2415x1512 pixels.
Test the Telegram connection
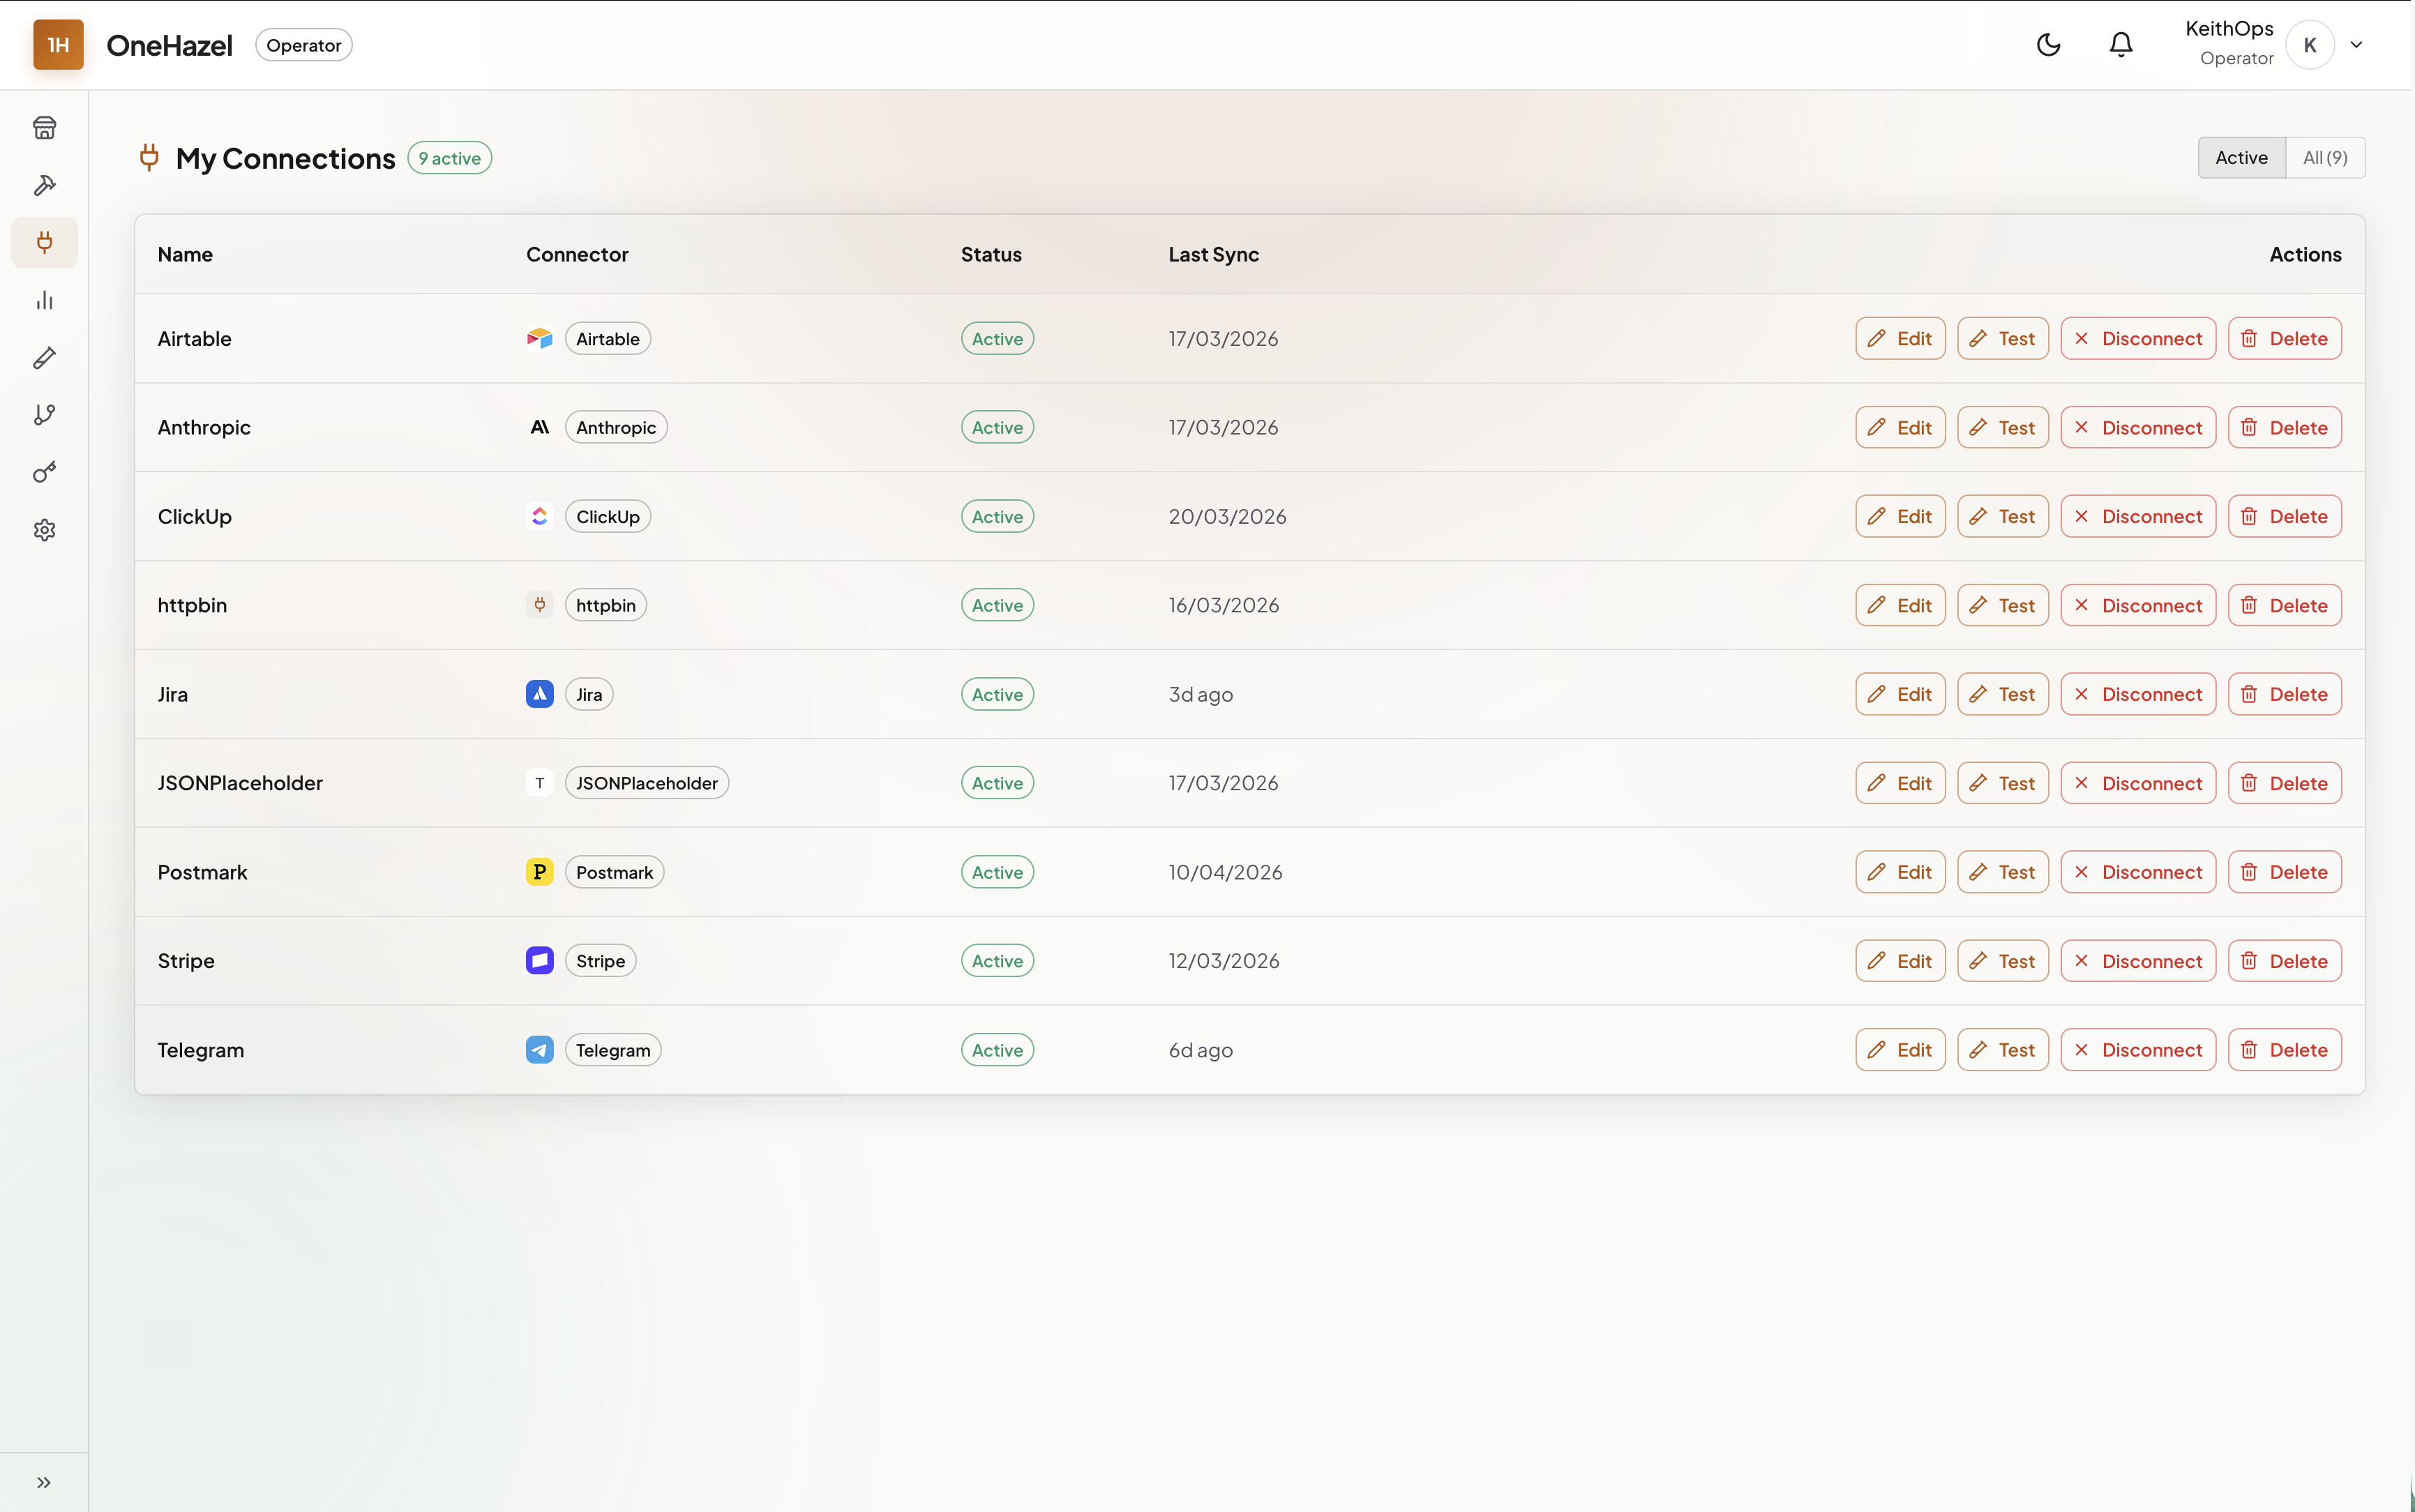(x=2002, y=1050)
